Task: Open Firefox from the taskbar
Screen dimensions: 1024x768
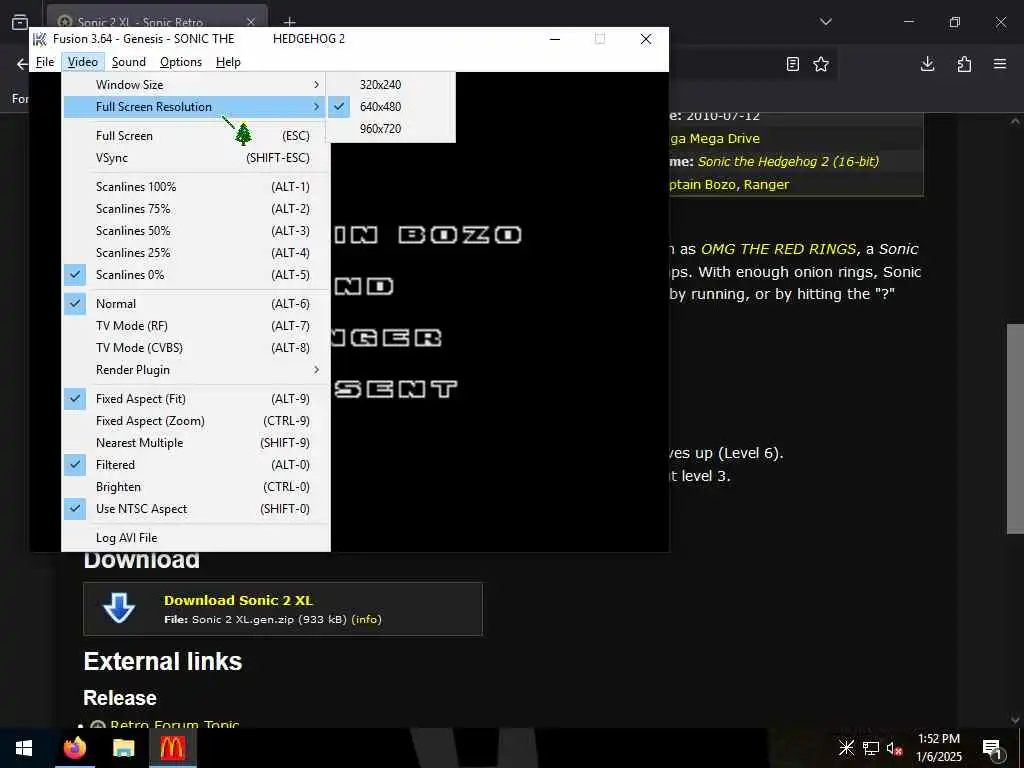Action: pos(74,748)
